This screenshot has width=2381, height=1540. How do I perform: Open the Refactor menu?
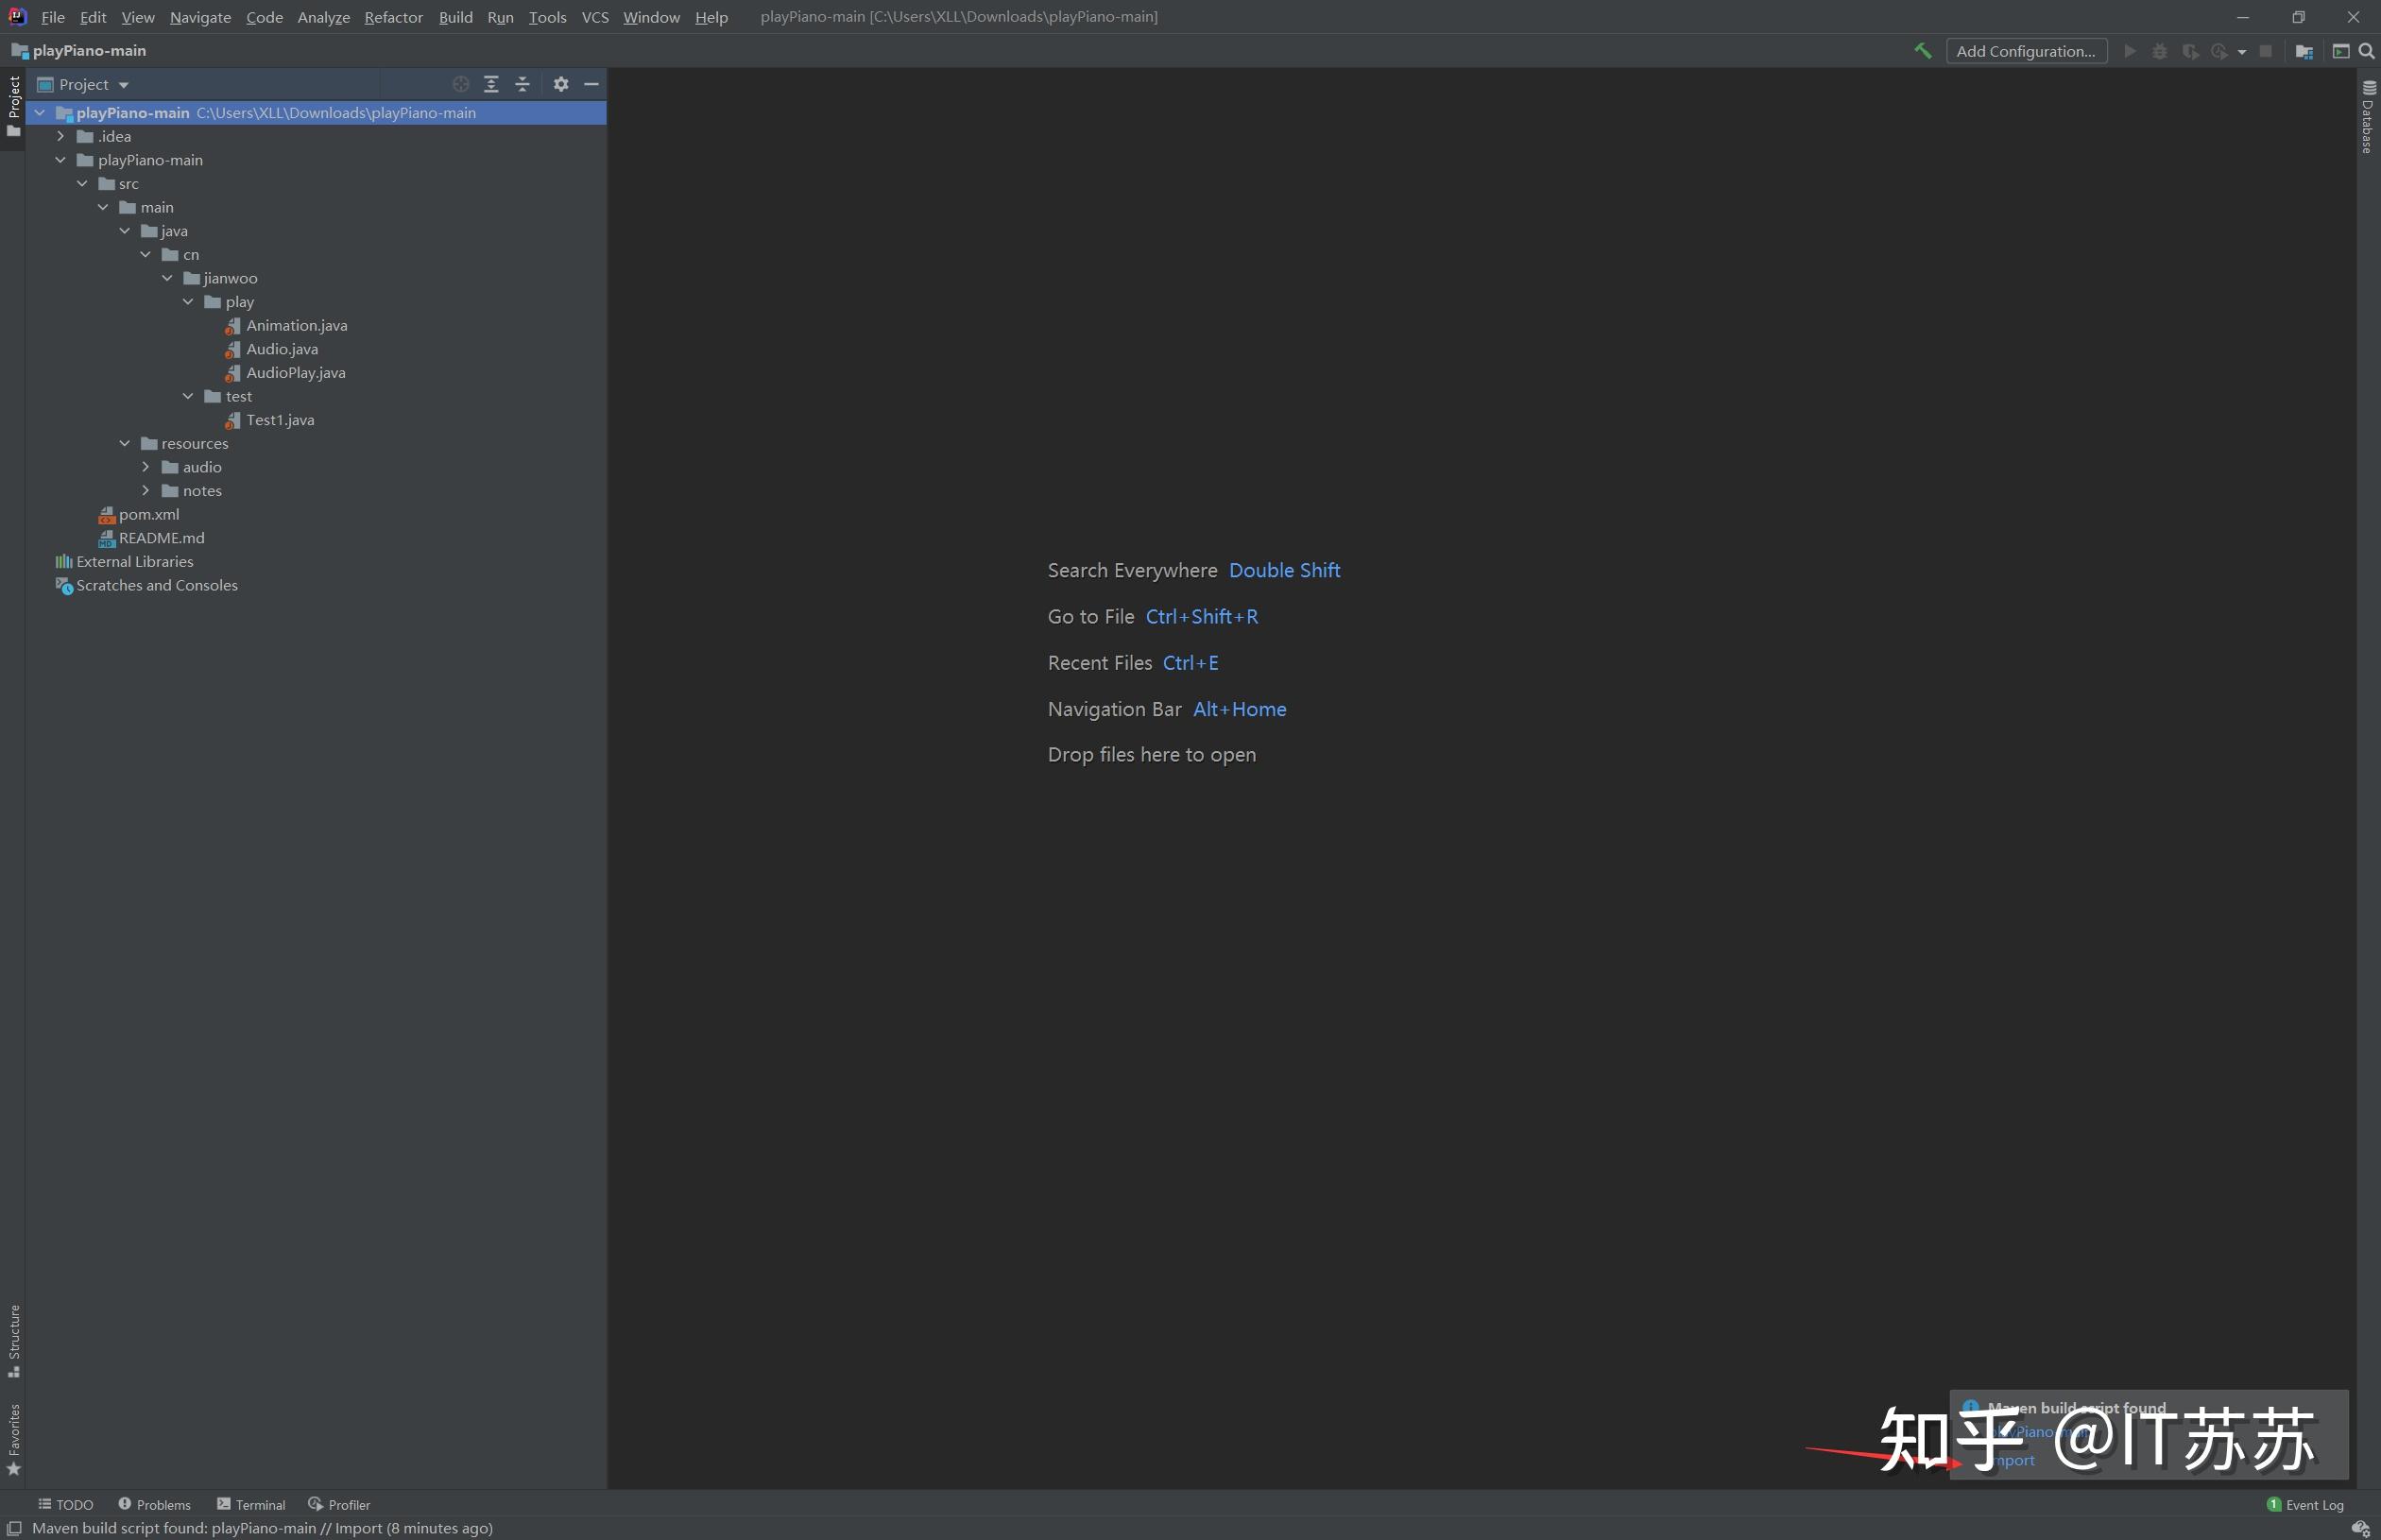393,17
